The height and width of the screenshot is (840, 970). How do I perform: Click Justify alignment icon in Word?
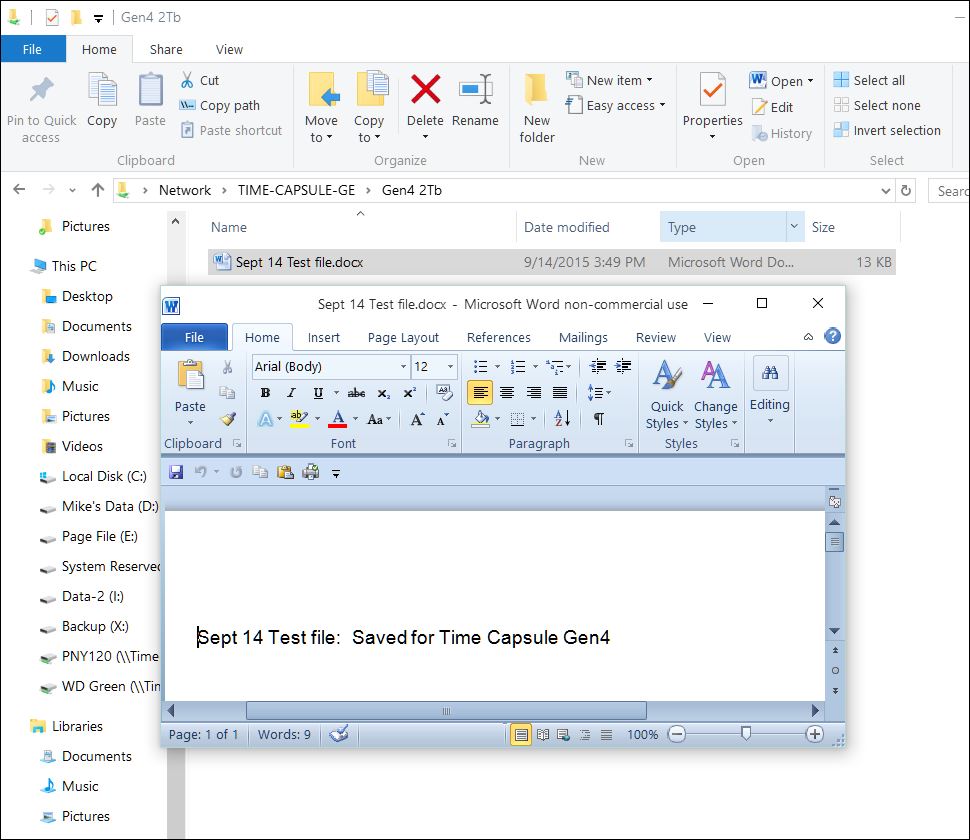coord(559,393)
